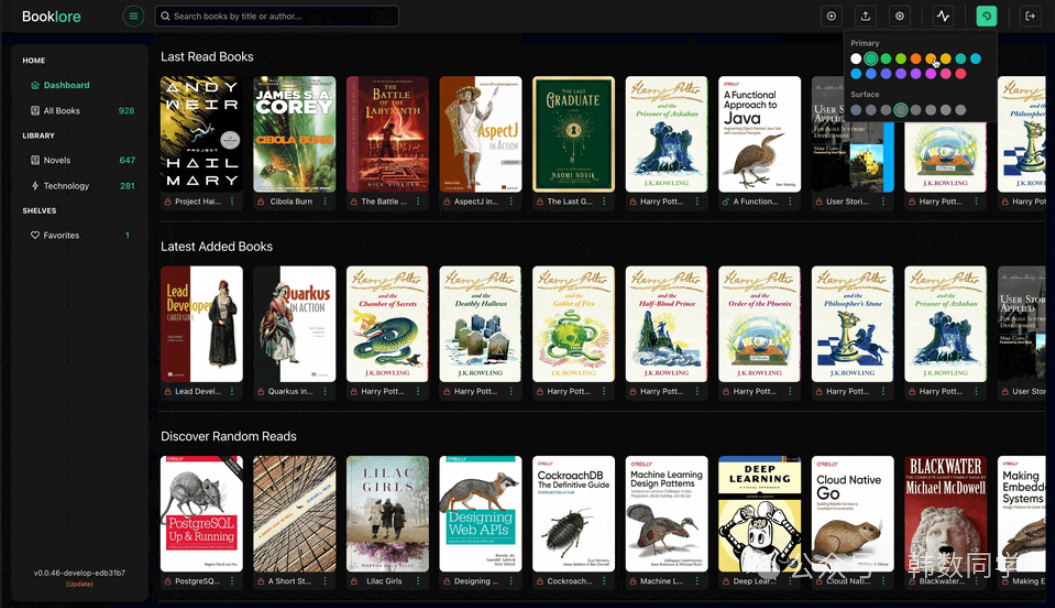Click the lightning bolt icon beside Technology
Screen dimensions: 1055x608
tap(35, 186)
